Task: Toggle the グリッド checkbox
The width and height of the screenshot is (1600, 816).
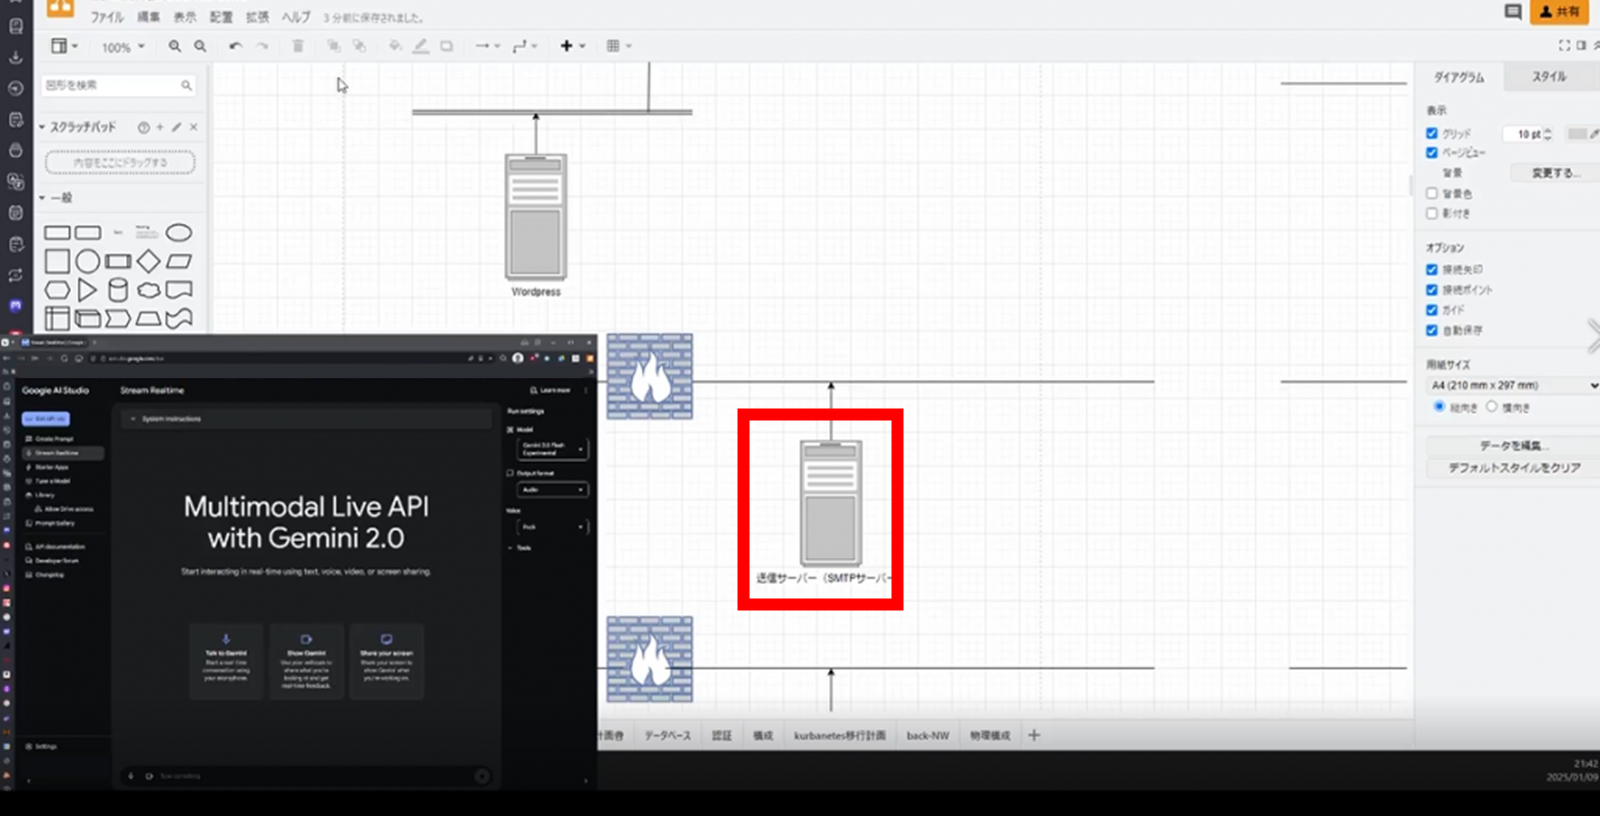Action: coord(1432,133)
